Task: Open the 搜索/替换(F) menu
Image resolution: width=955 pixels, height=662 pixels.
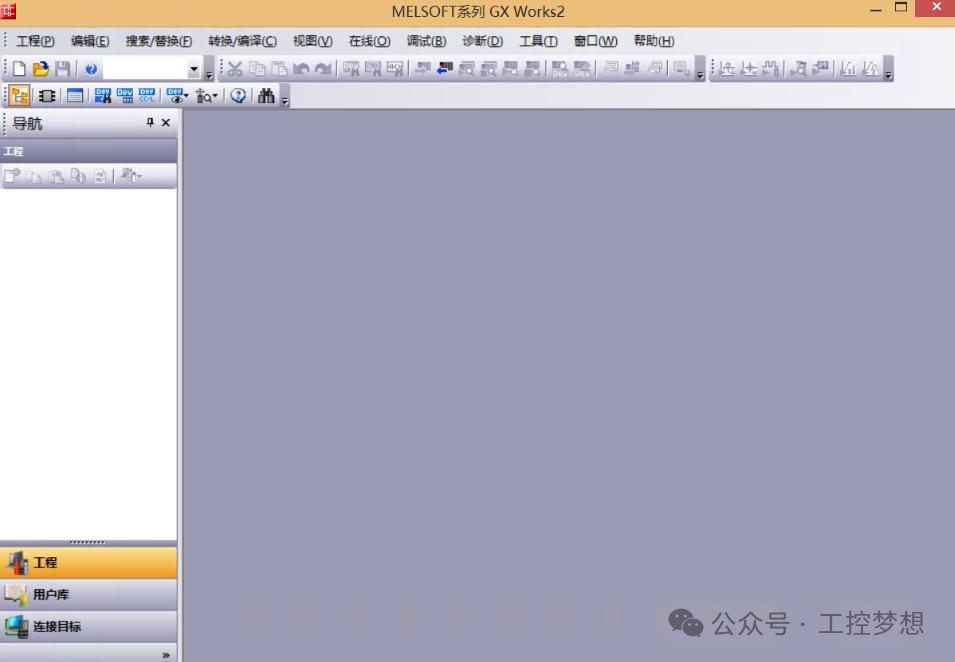Action: pyautogui.click(x=159, y=41)
